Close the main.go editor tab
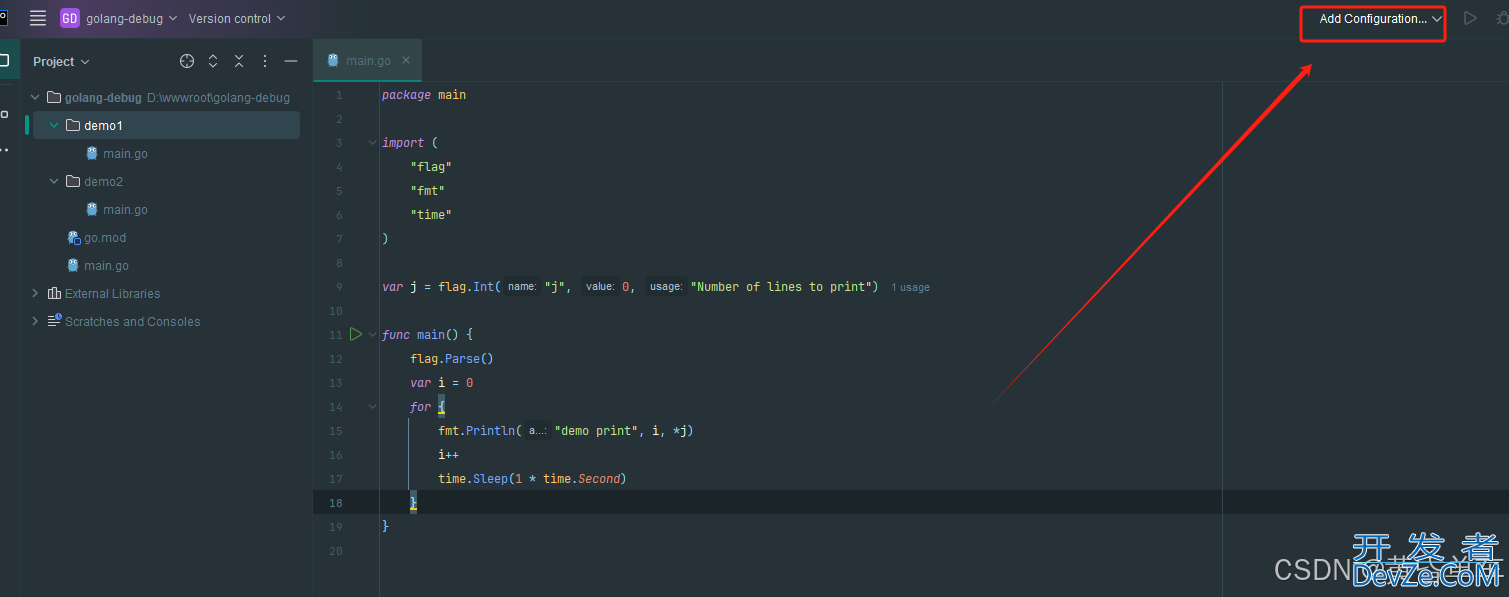 pyautogui.click(x=406, y=60)
